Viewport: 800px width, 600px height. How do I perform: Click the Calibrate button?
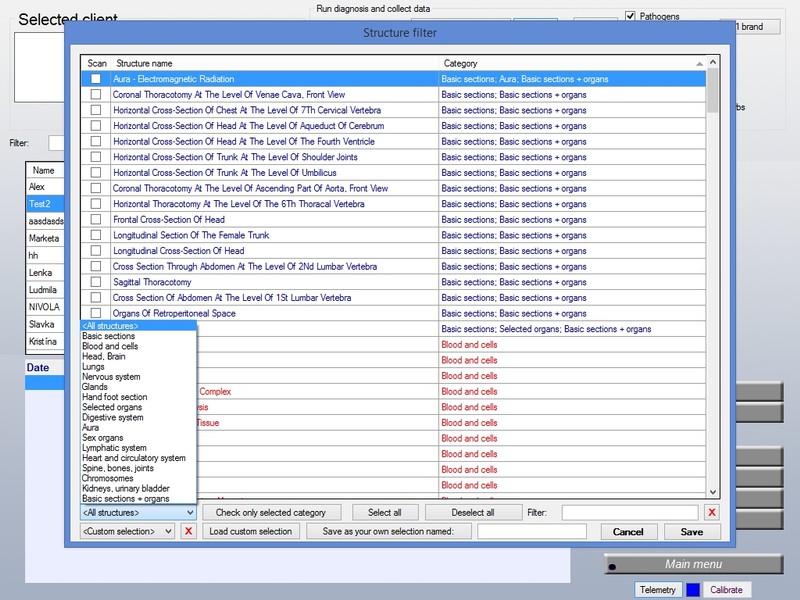(x=727, y=590)
